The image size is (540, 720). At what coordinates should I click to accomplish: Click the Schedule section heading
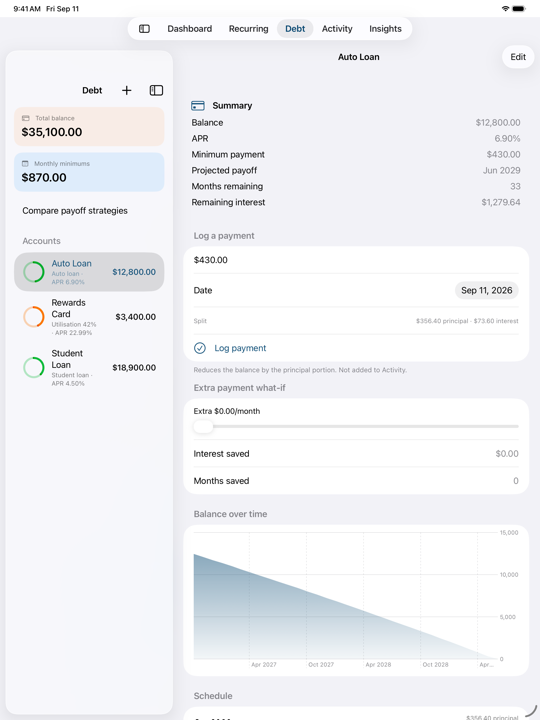[213, 696]
